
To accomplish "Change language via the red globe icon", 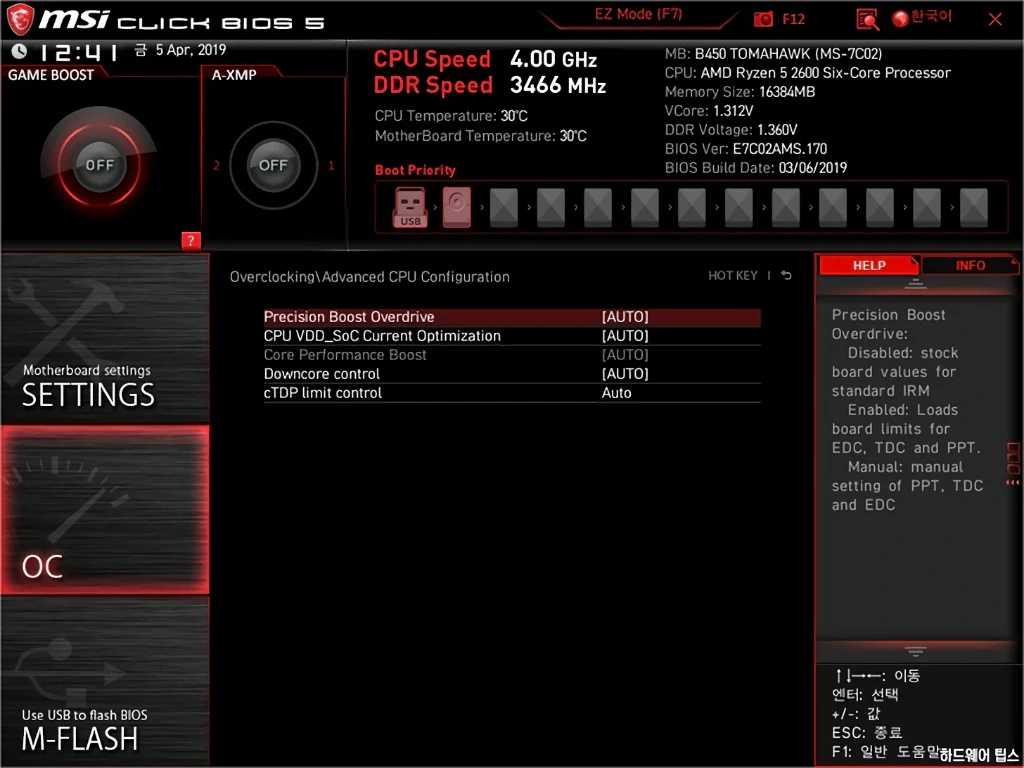I will (x=901, y=19).
